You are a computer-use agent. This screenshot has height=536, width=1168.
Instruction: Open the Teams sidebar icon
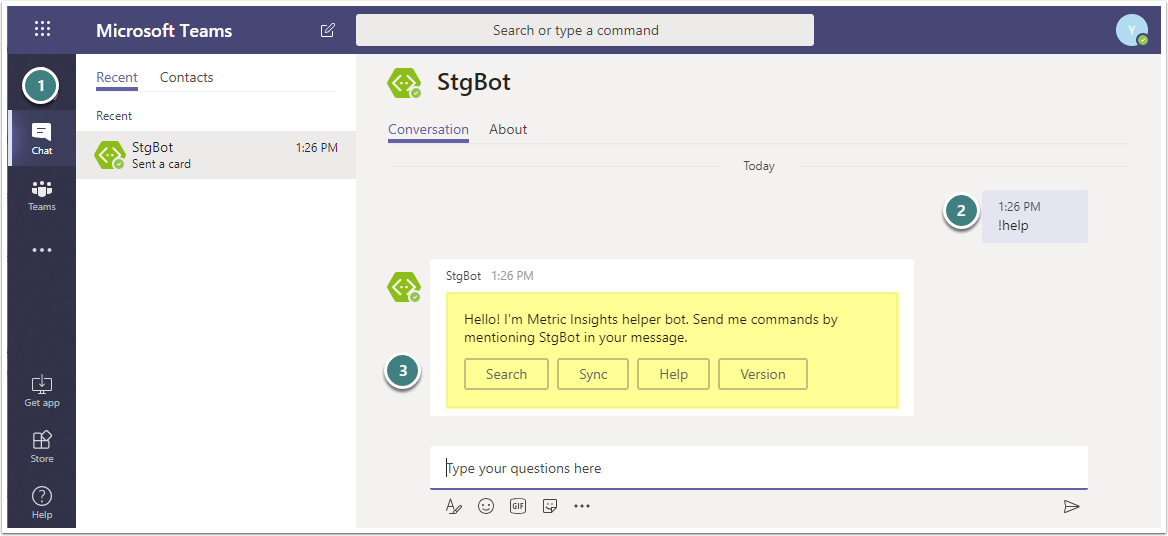click(42, 195)
